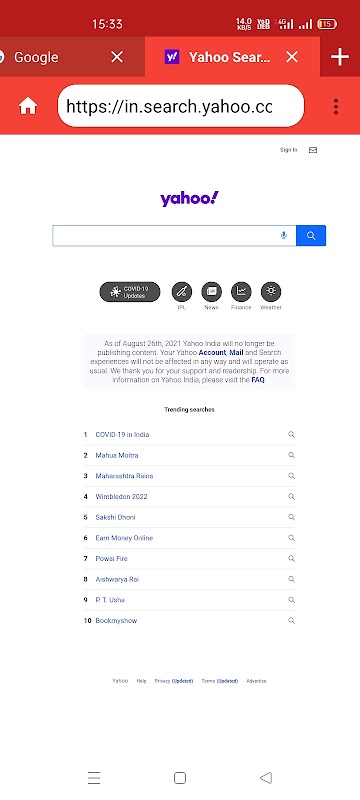The image size is (360, 800).
Task: Open the browser three-dot menu
Action: [336, 106]
